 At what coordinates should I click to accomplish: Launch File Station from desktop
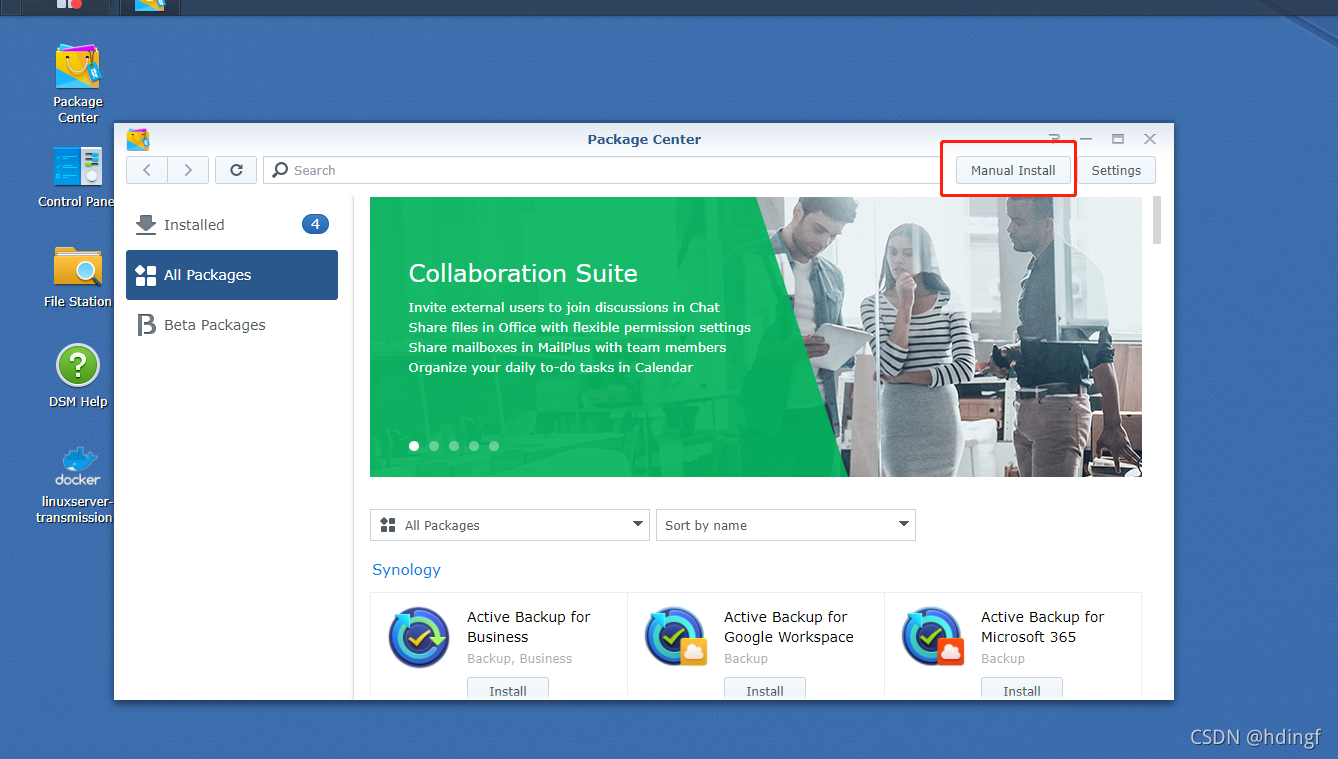[x=78, y=277]
